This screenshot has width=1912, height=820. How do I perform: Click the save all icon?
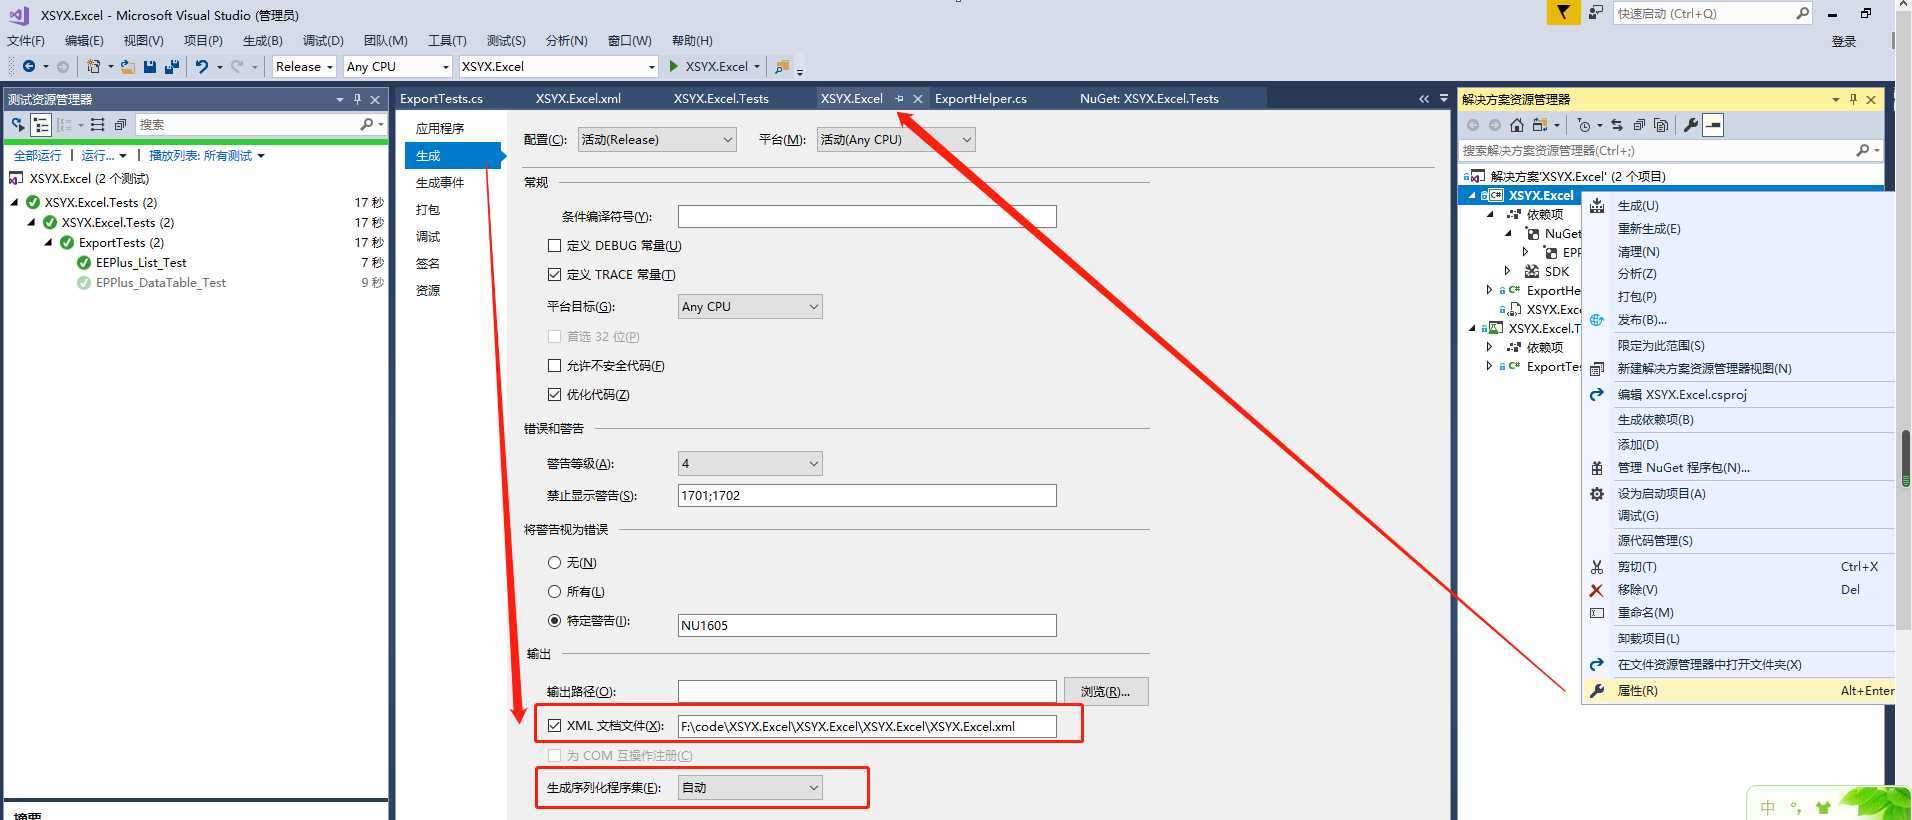[x=171, y=66]
